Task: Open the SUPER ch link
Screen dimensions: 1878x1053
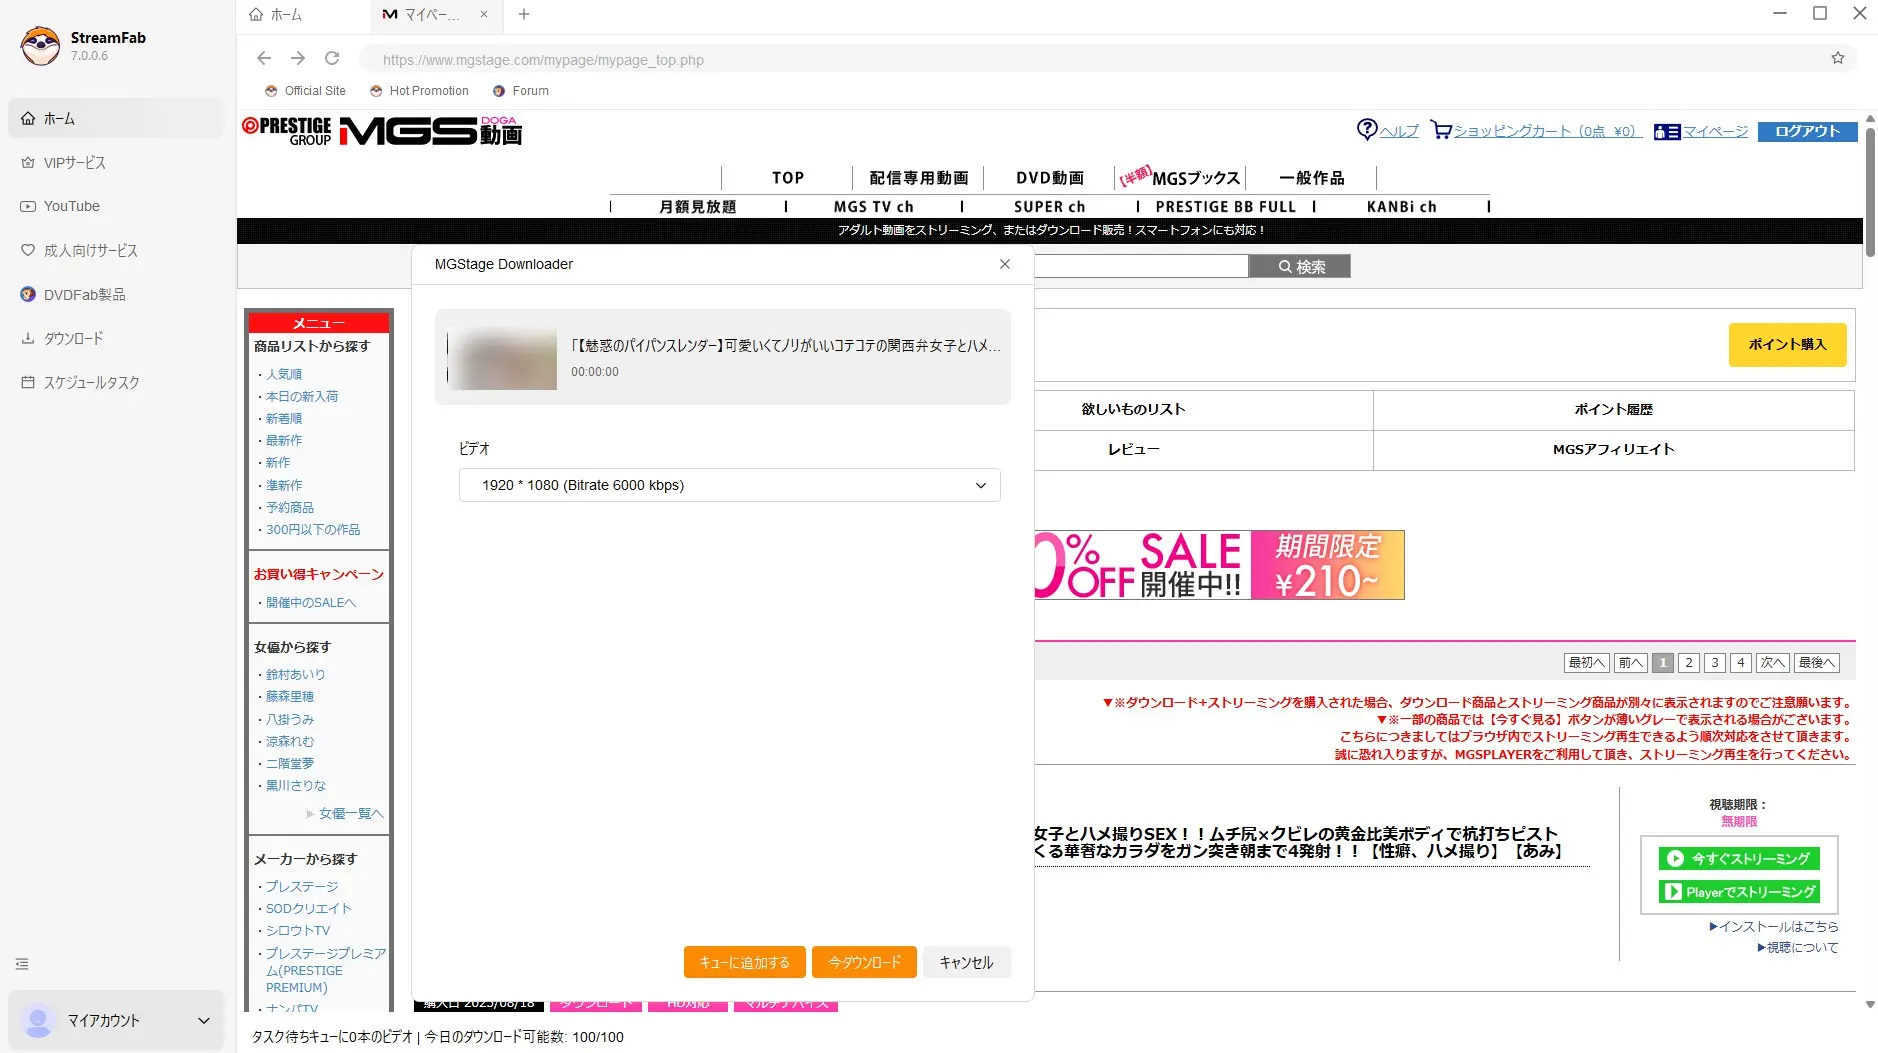Action: tap(1049, 206)
